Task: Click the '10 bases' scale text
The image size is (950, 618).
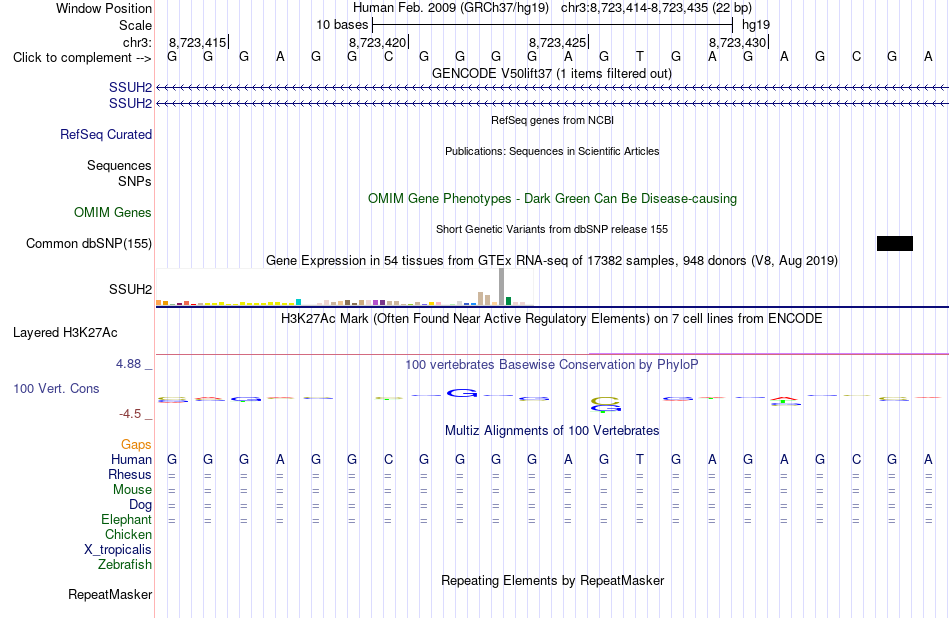Action: point(342,25)
